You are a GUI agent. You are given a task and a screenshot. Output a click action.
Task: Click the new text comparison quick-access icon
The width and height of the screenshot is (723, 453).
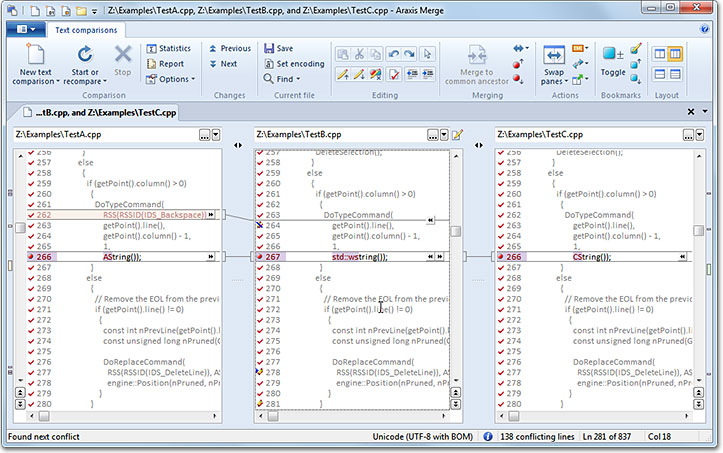pos(35,10)
